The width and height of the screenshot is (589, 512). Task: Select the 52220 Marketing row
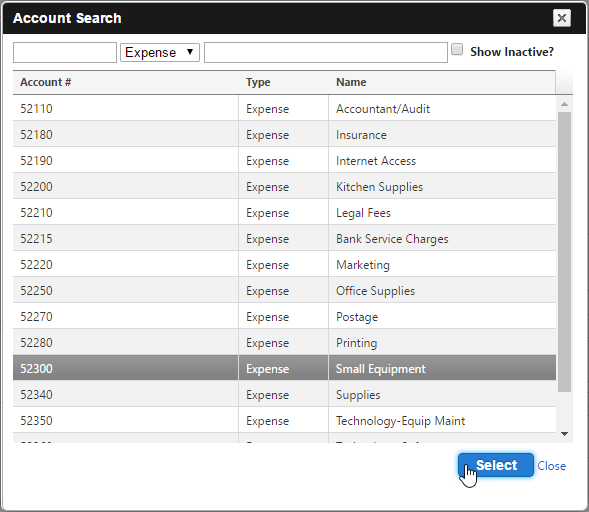coord(284,264)
